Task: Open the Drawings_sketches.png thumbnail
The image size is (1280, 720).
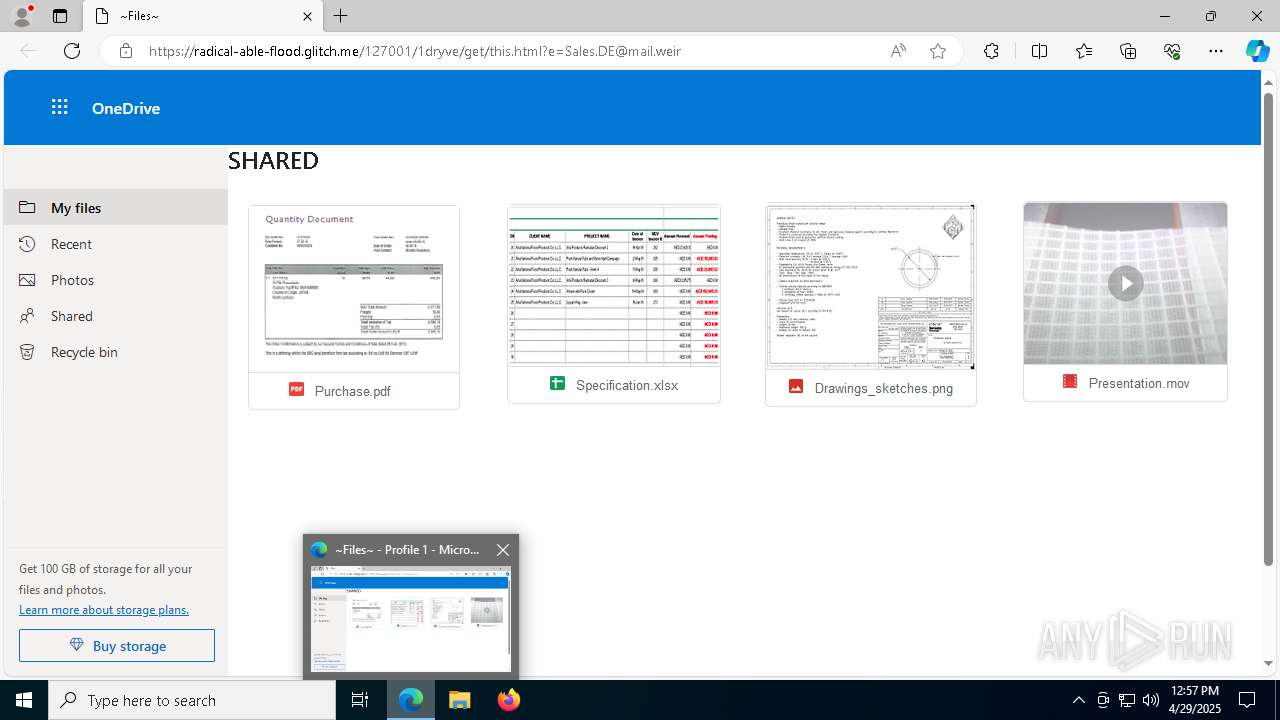Action: (871, 287)
